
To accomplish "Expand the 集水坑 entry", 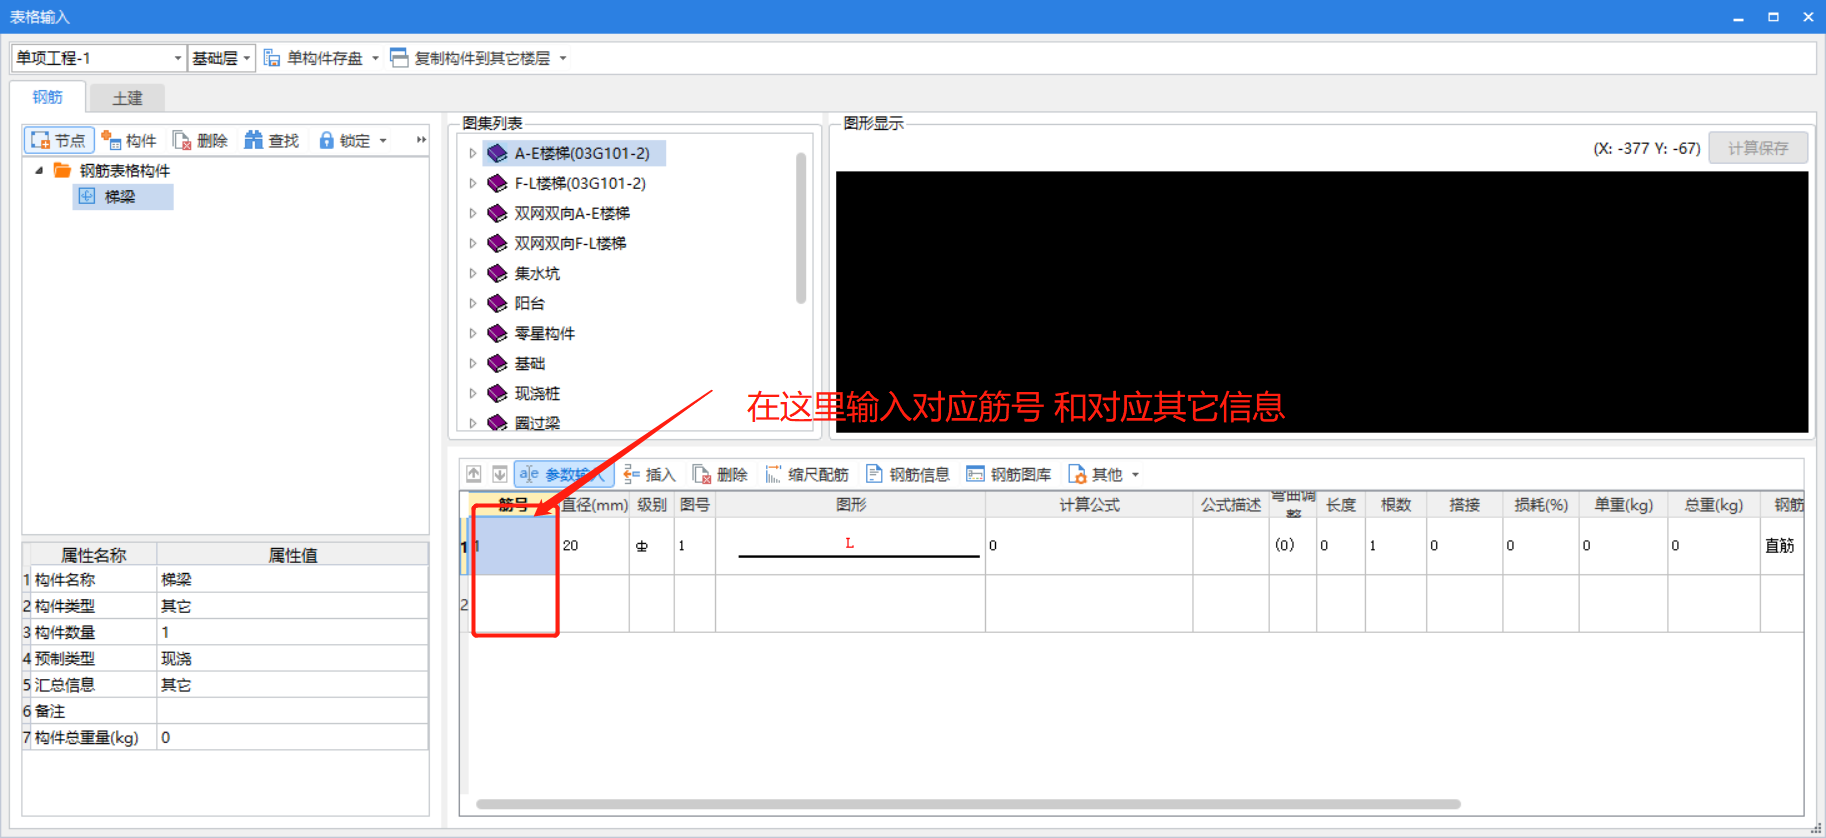I will 473,273.
